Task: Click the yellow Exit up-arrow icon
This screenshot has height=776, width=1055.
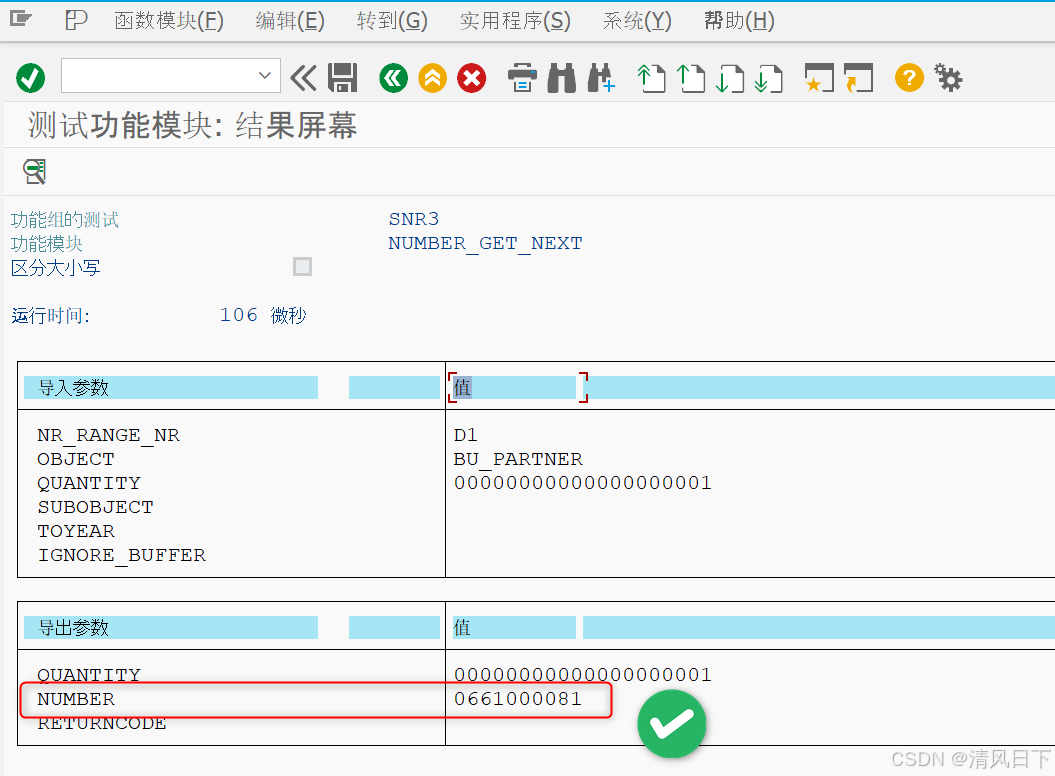Action: coord(433,78)
